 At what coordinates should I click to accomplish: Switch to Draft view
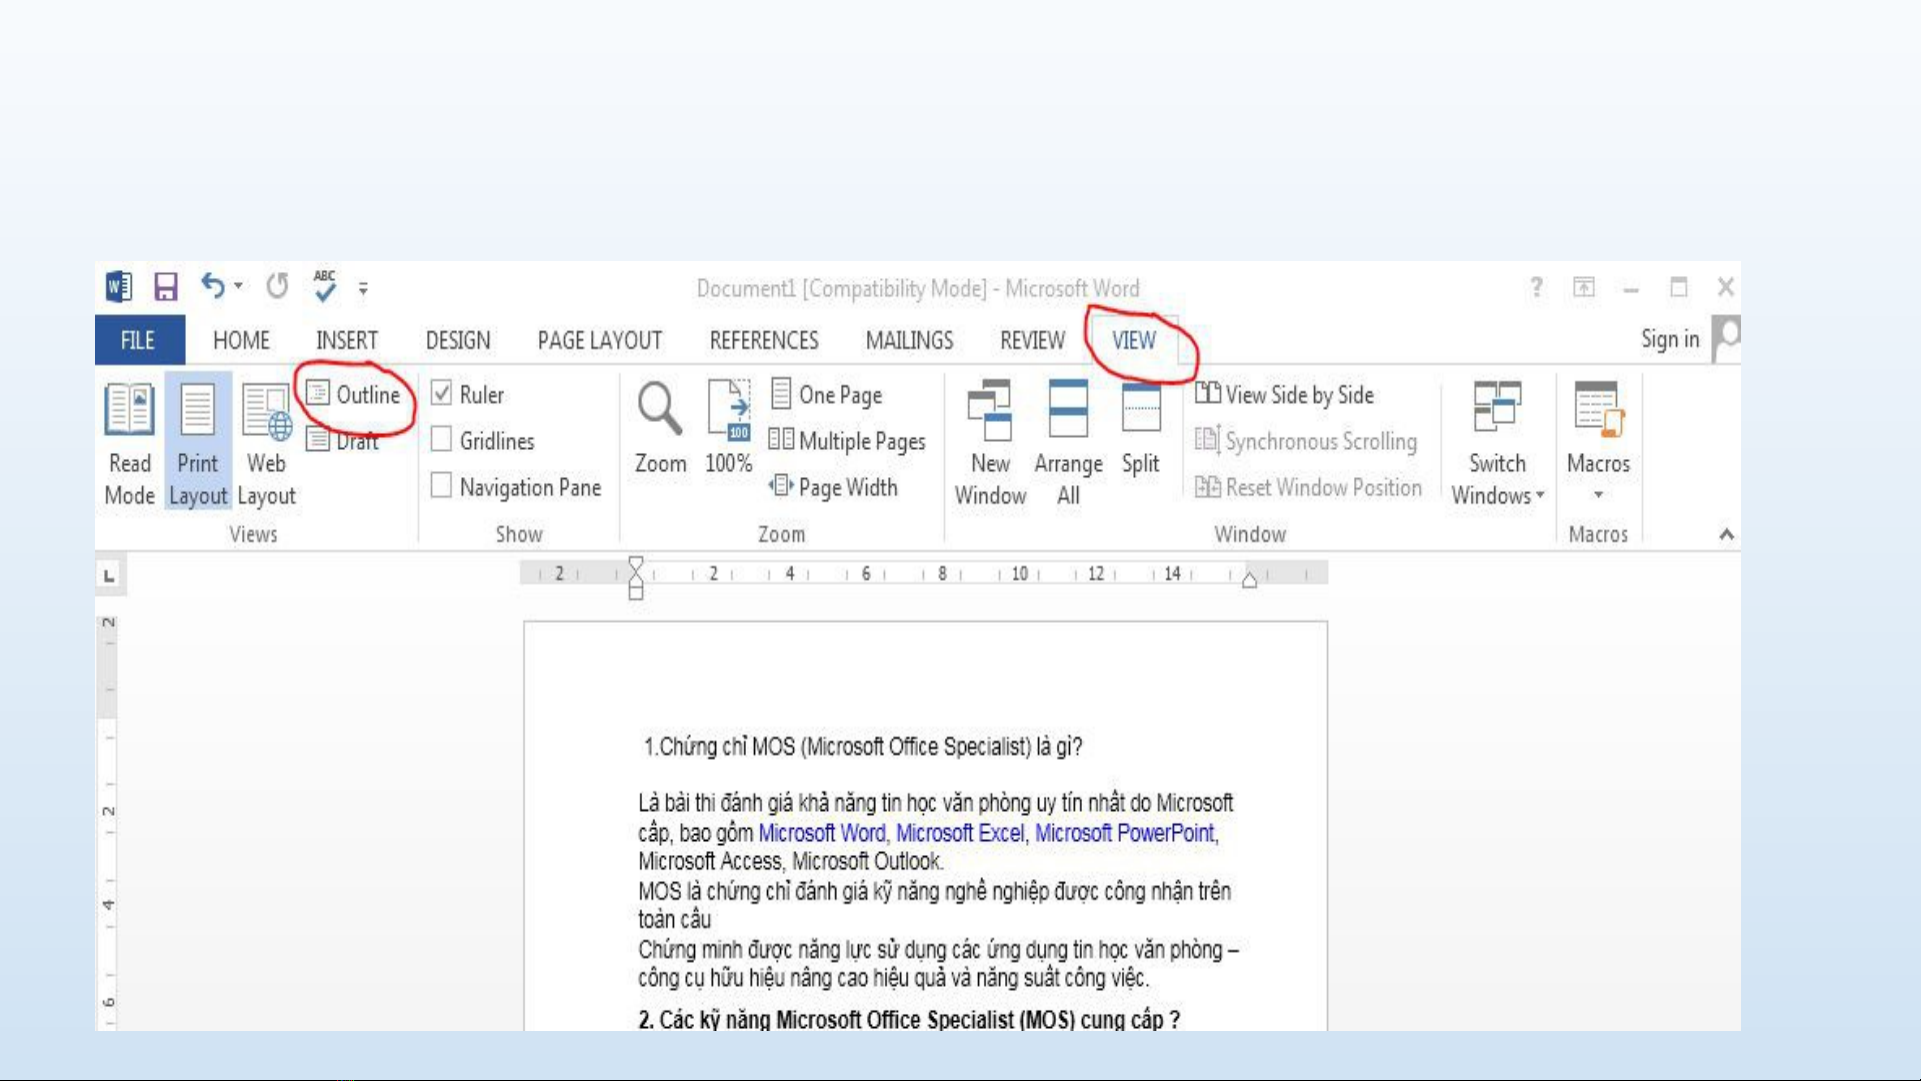tap(343, 440)
